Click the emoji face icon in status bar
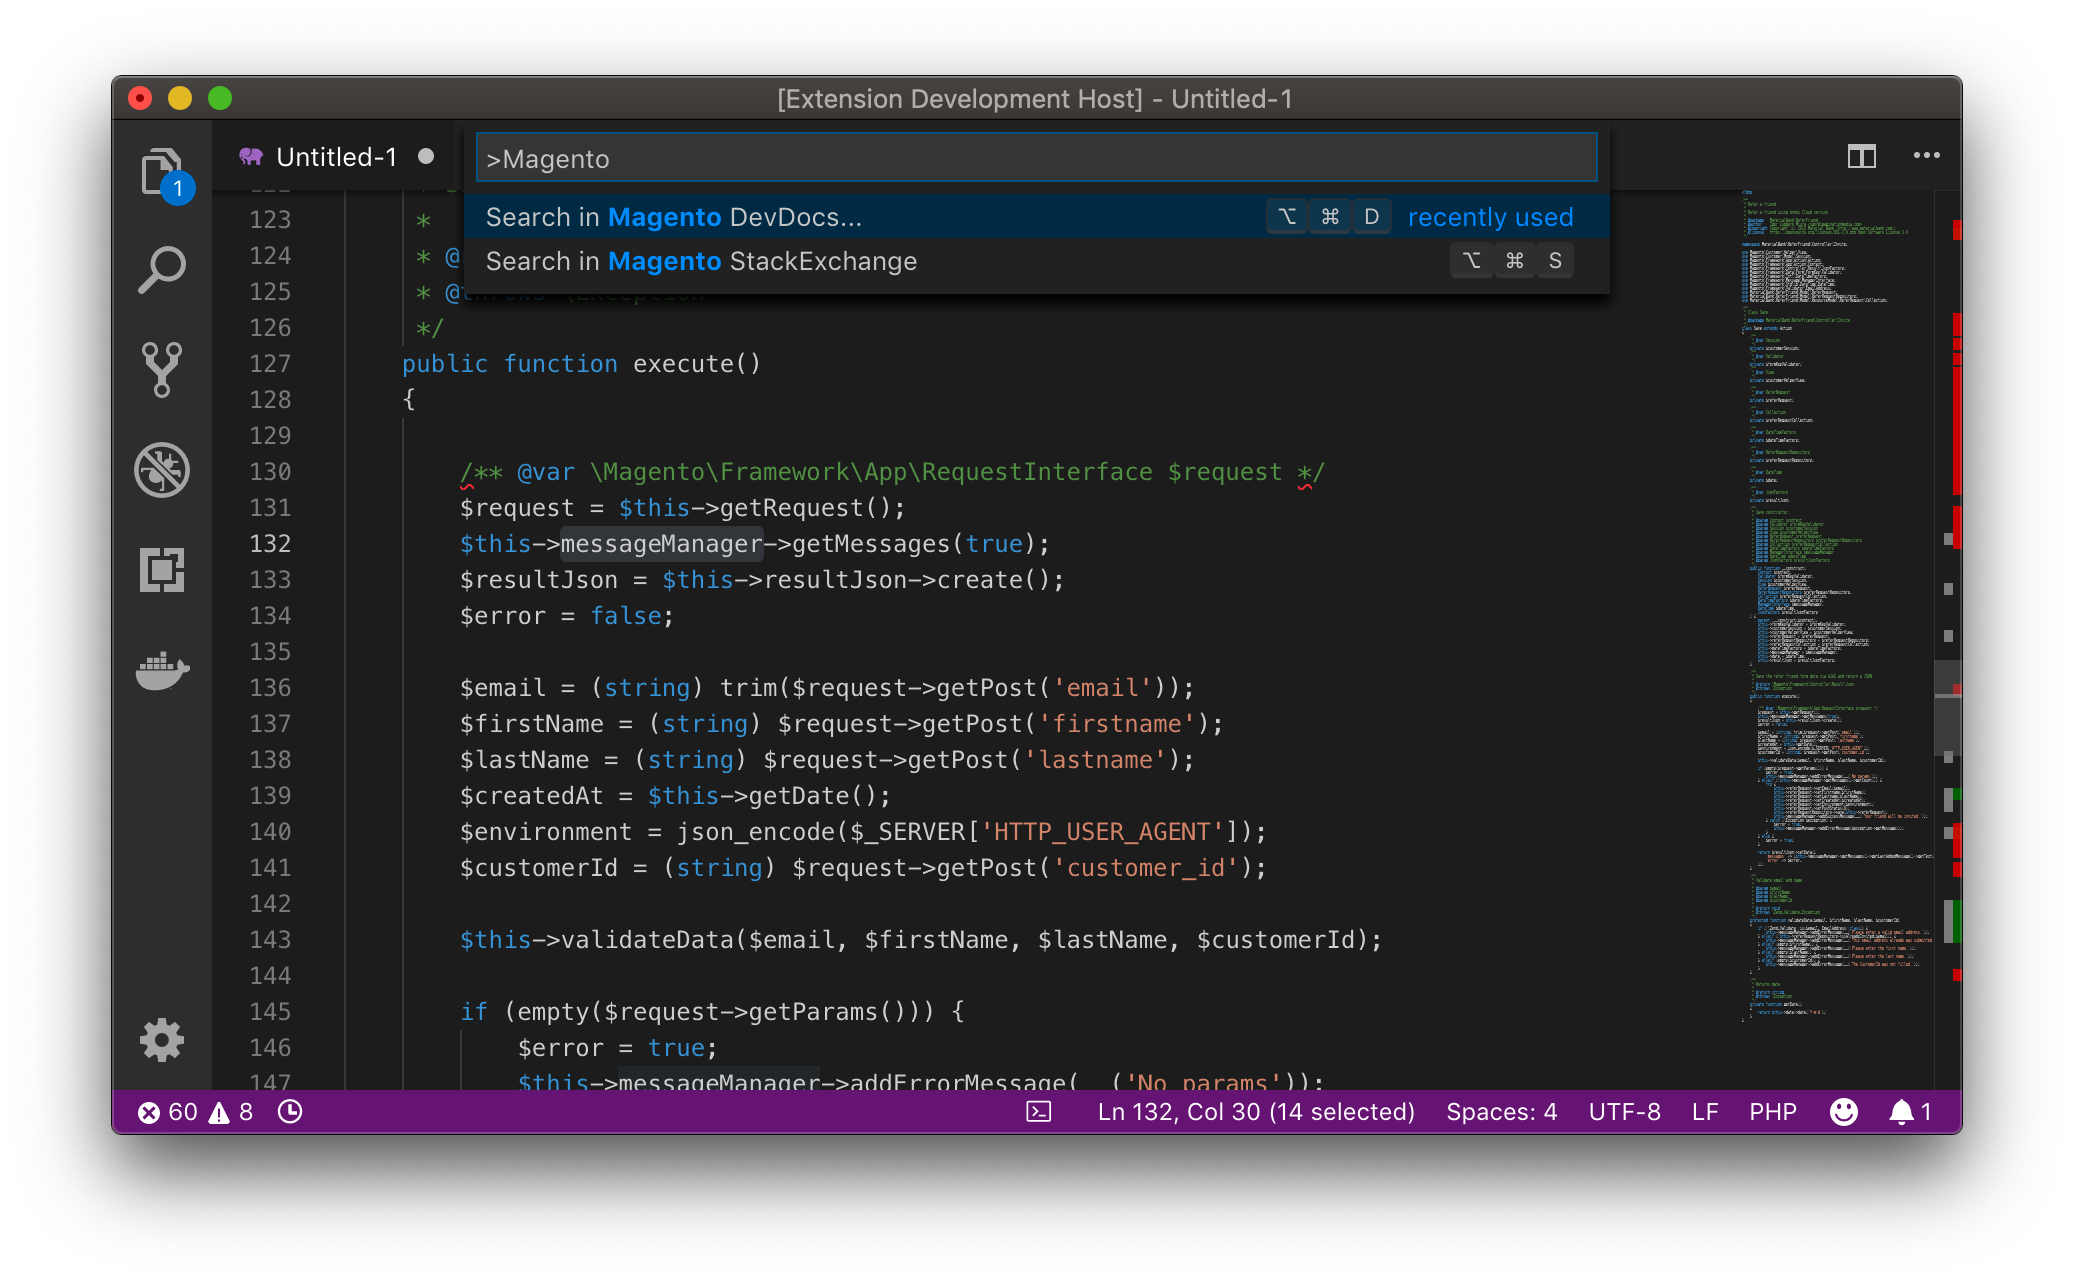Viewport: 2074px width, 1282px height. point(1843,1110)
